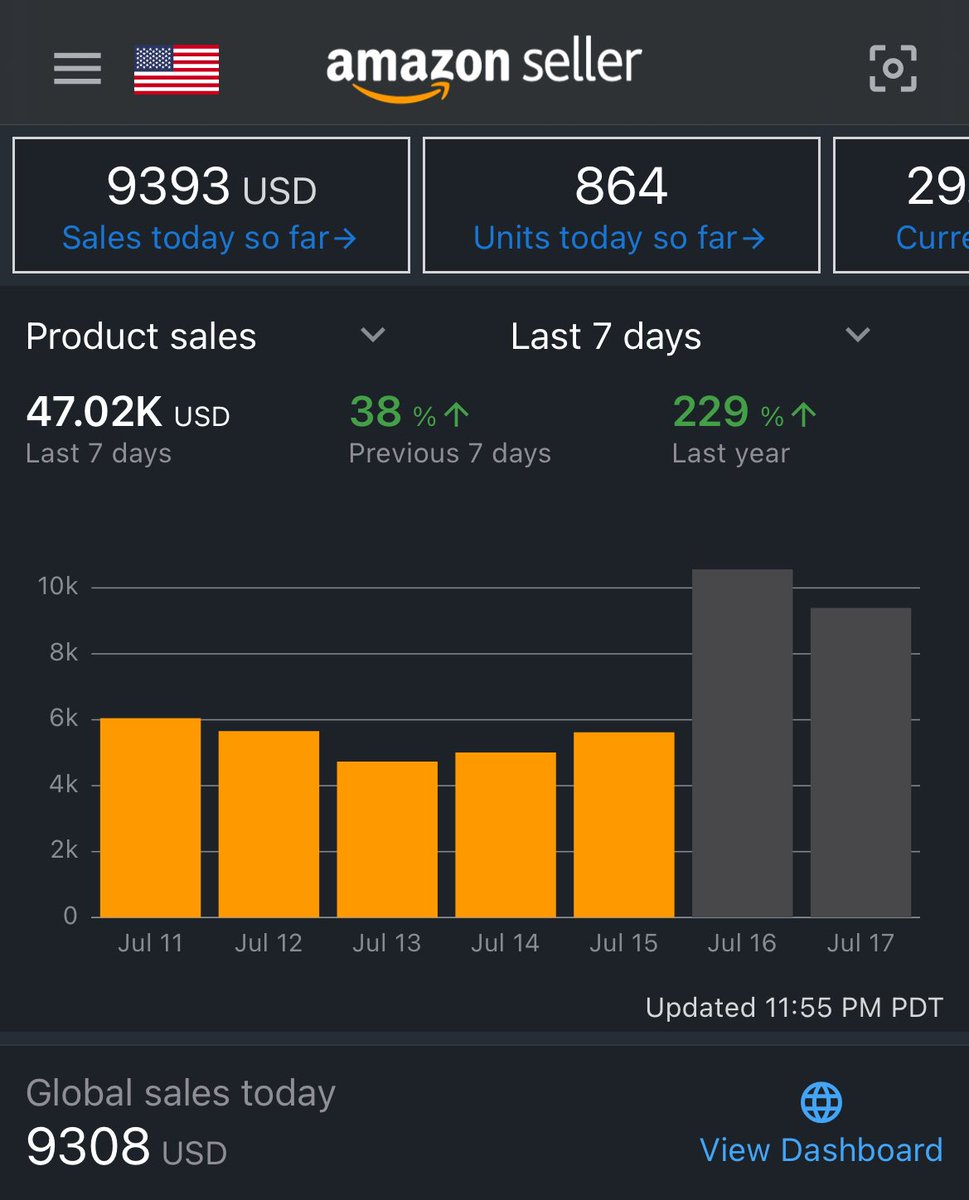This screenshot has width=969, height=1200.
Task: Tap the 9308 USD global sales value
Action: pyautogui.click(x=127, y=1148)
